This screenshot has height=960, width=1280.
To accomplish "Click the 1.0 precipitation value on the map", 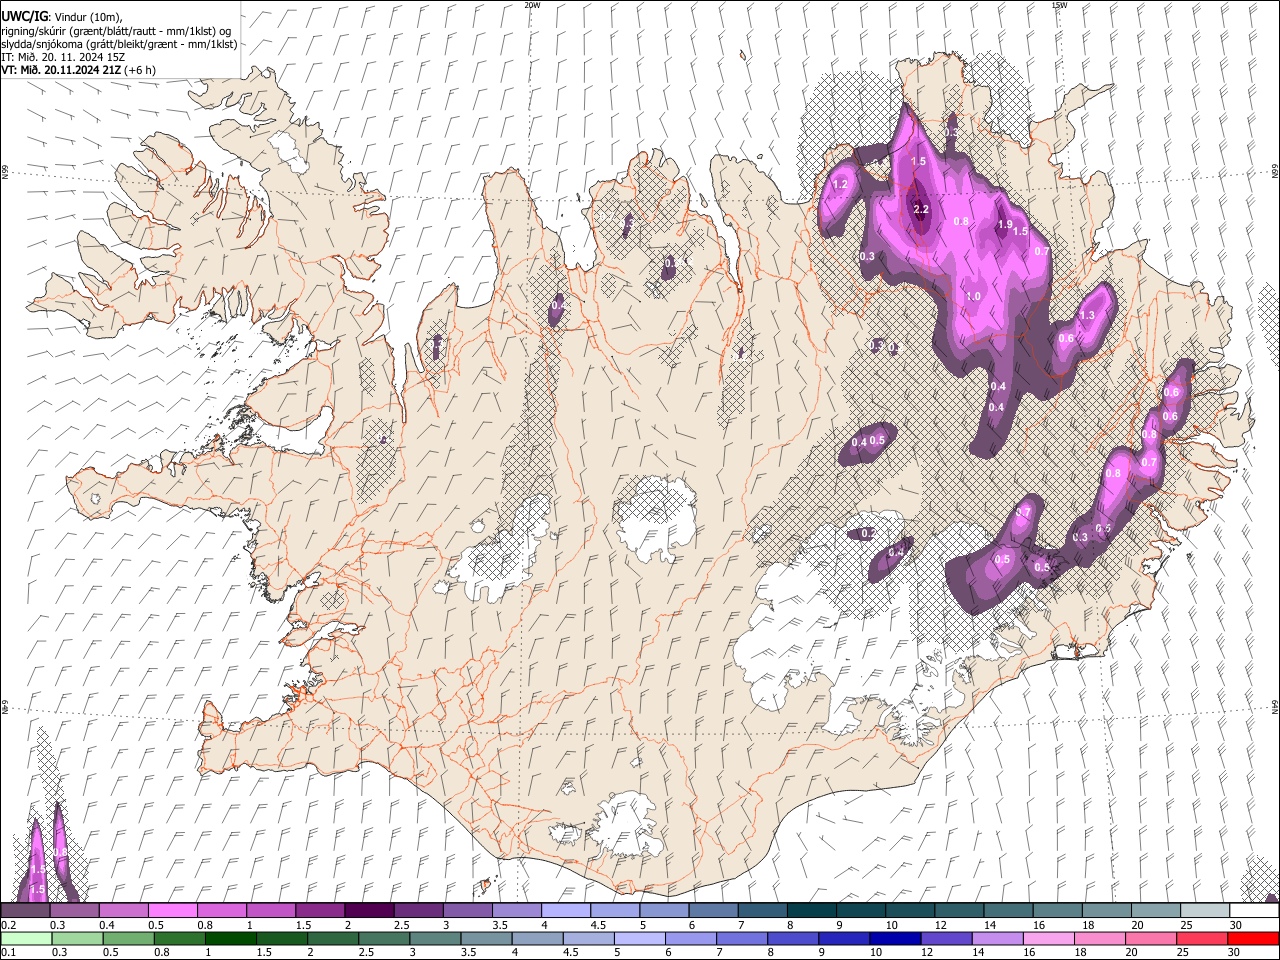I will [x=973, y=297].
